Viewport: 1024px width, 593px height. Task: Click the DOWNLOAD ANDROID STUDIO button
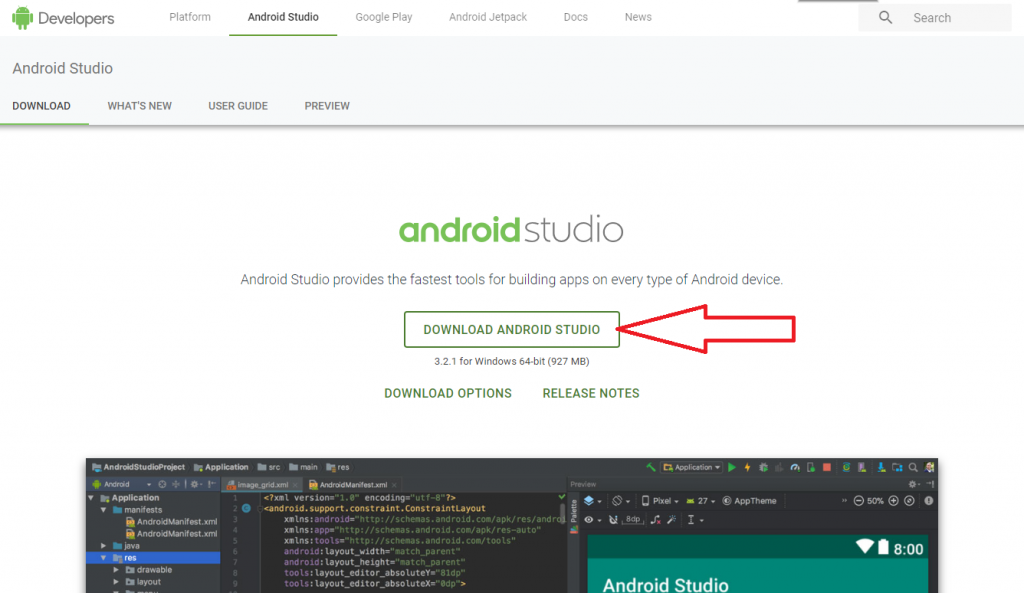pyautogui.click(x=511, y=329)
